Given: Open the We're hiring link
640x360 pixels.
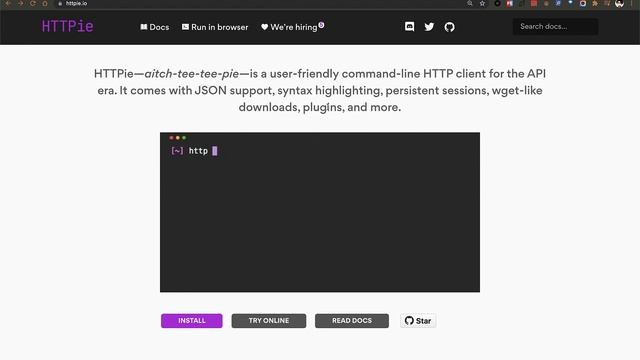Looking at the screenshot, I should click(292, 27).
